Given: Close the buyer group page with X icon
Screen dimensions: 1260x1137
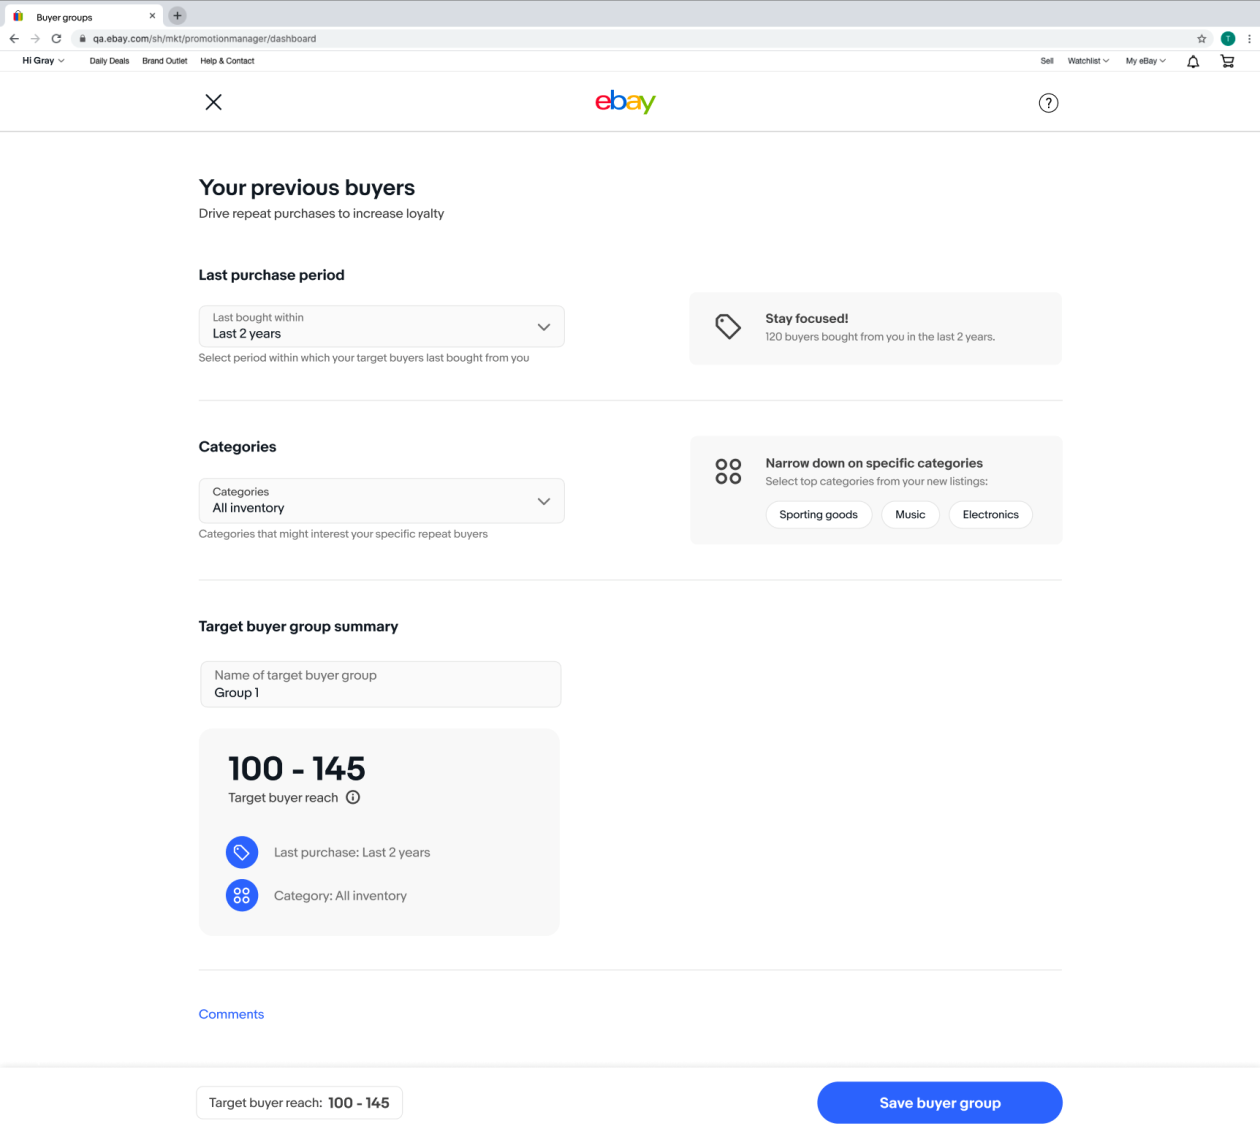Looking at the screenshot, I should tap(213, 102).
